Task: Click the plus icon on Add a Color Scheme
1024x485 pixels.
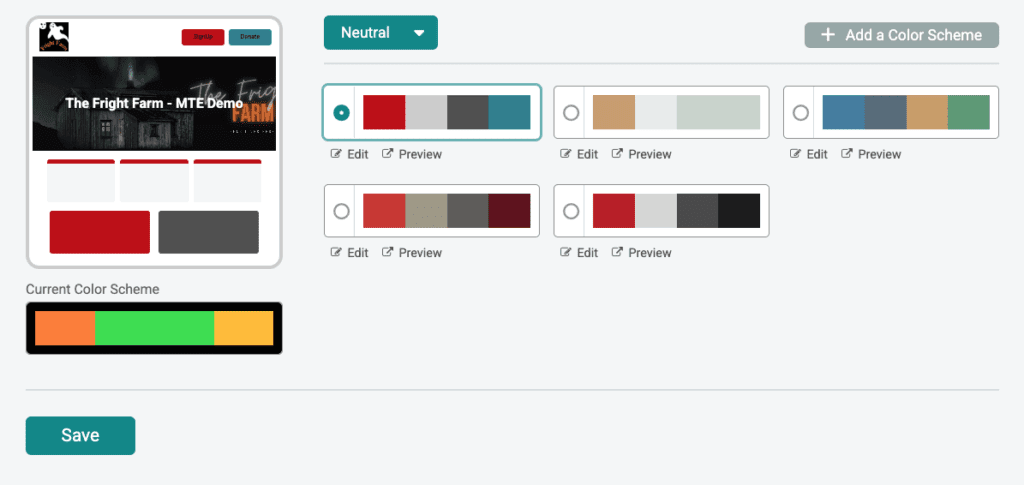Action: pyautogui.click(x=827, y=35)
